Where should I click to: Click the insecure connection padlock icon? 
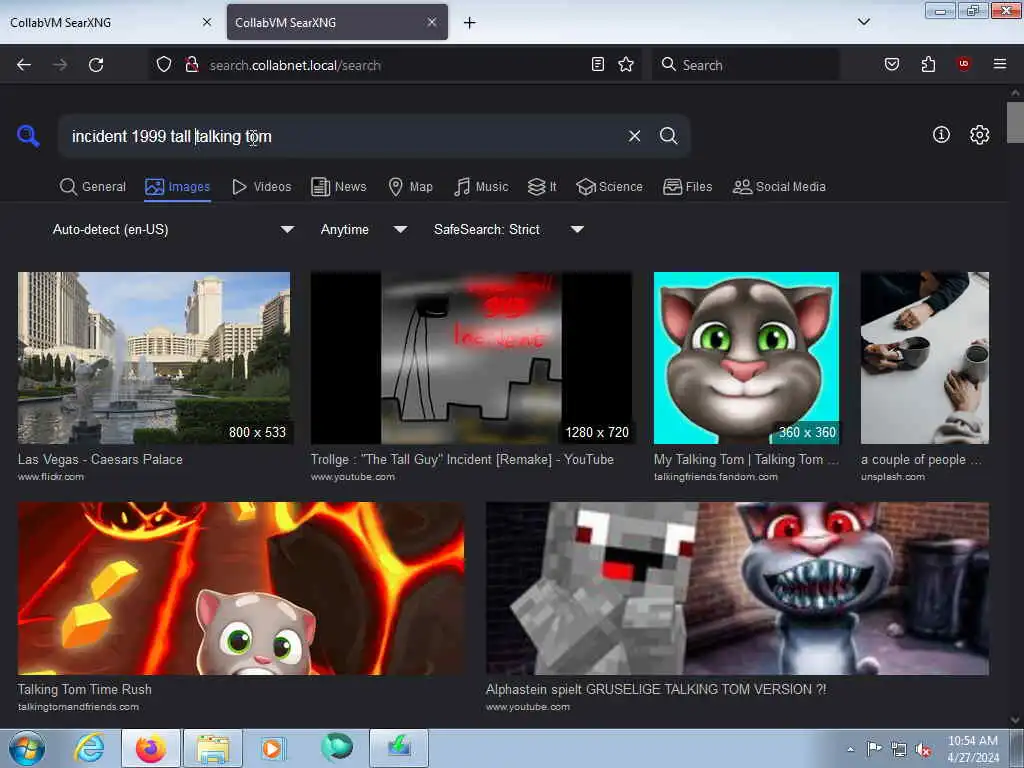[191, 65]
